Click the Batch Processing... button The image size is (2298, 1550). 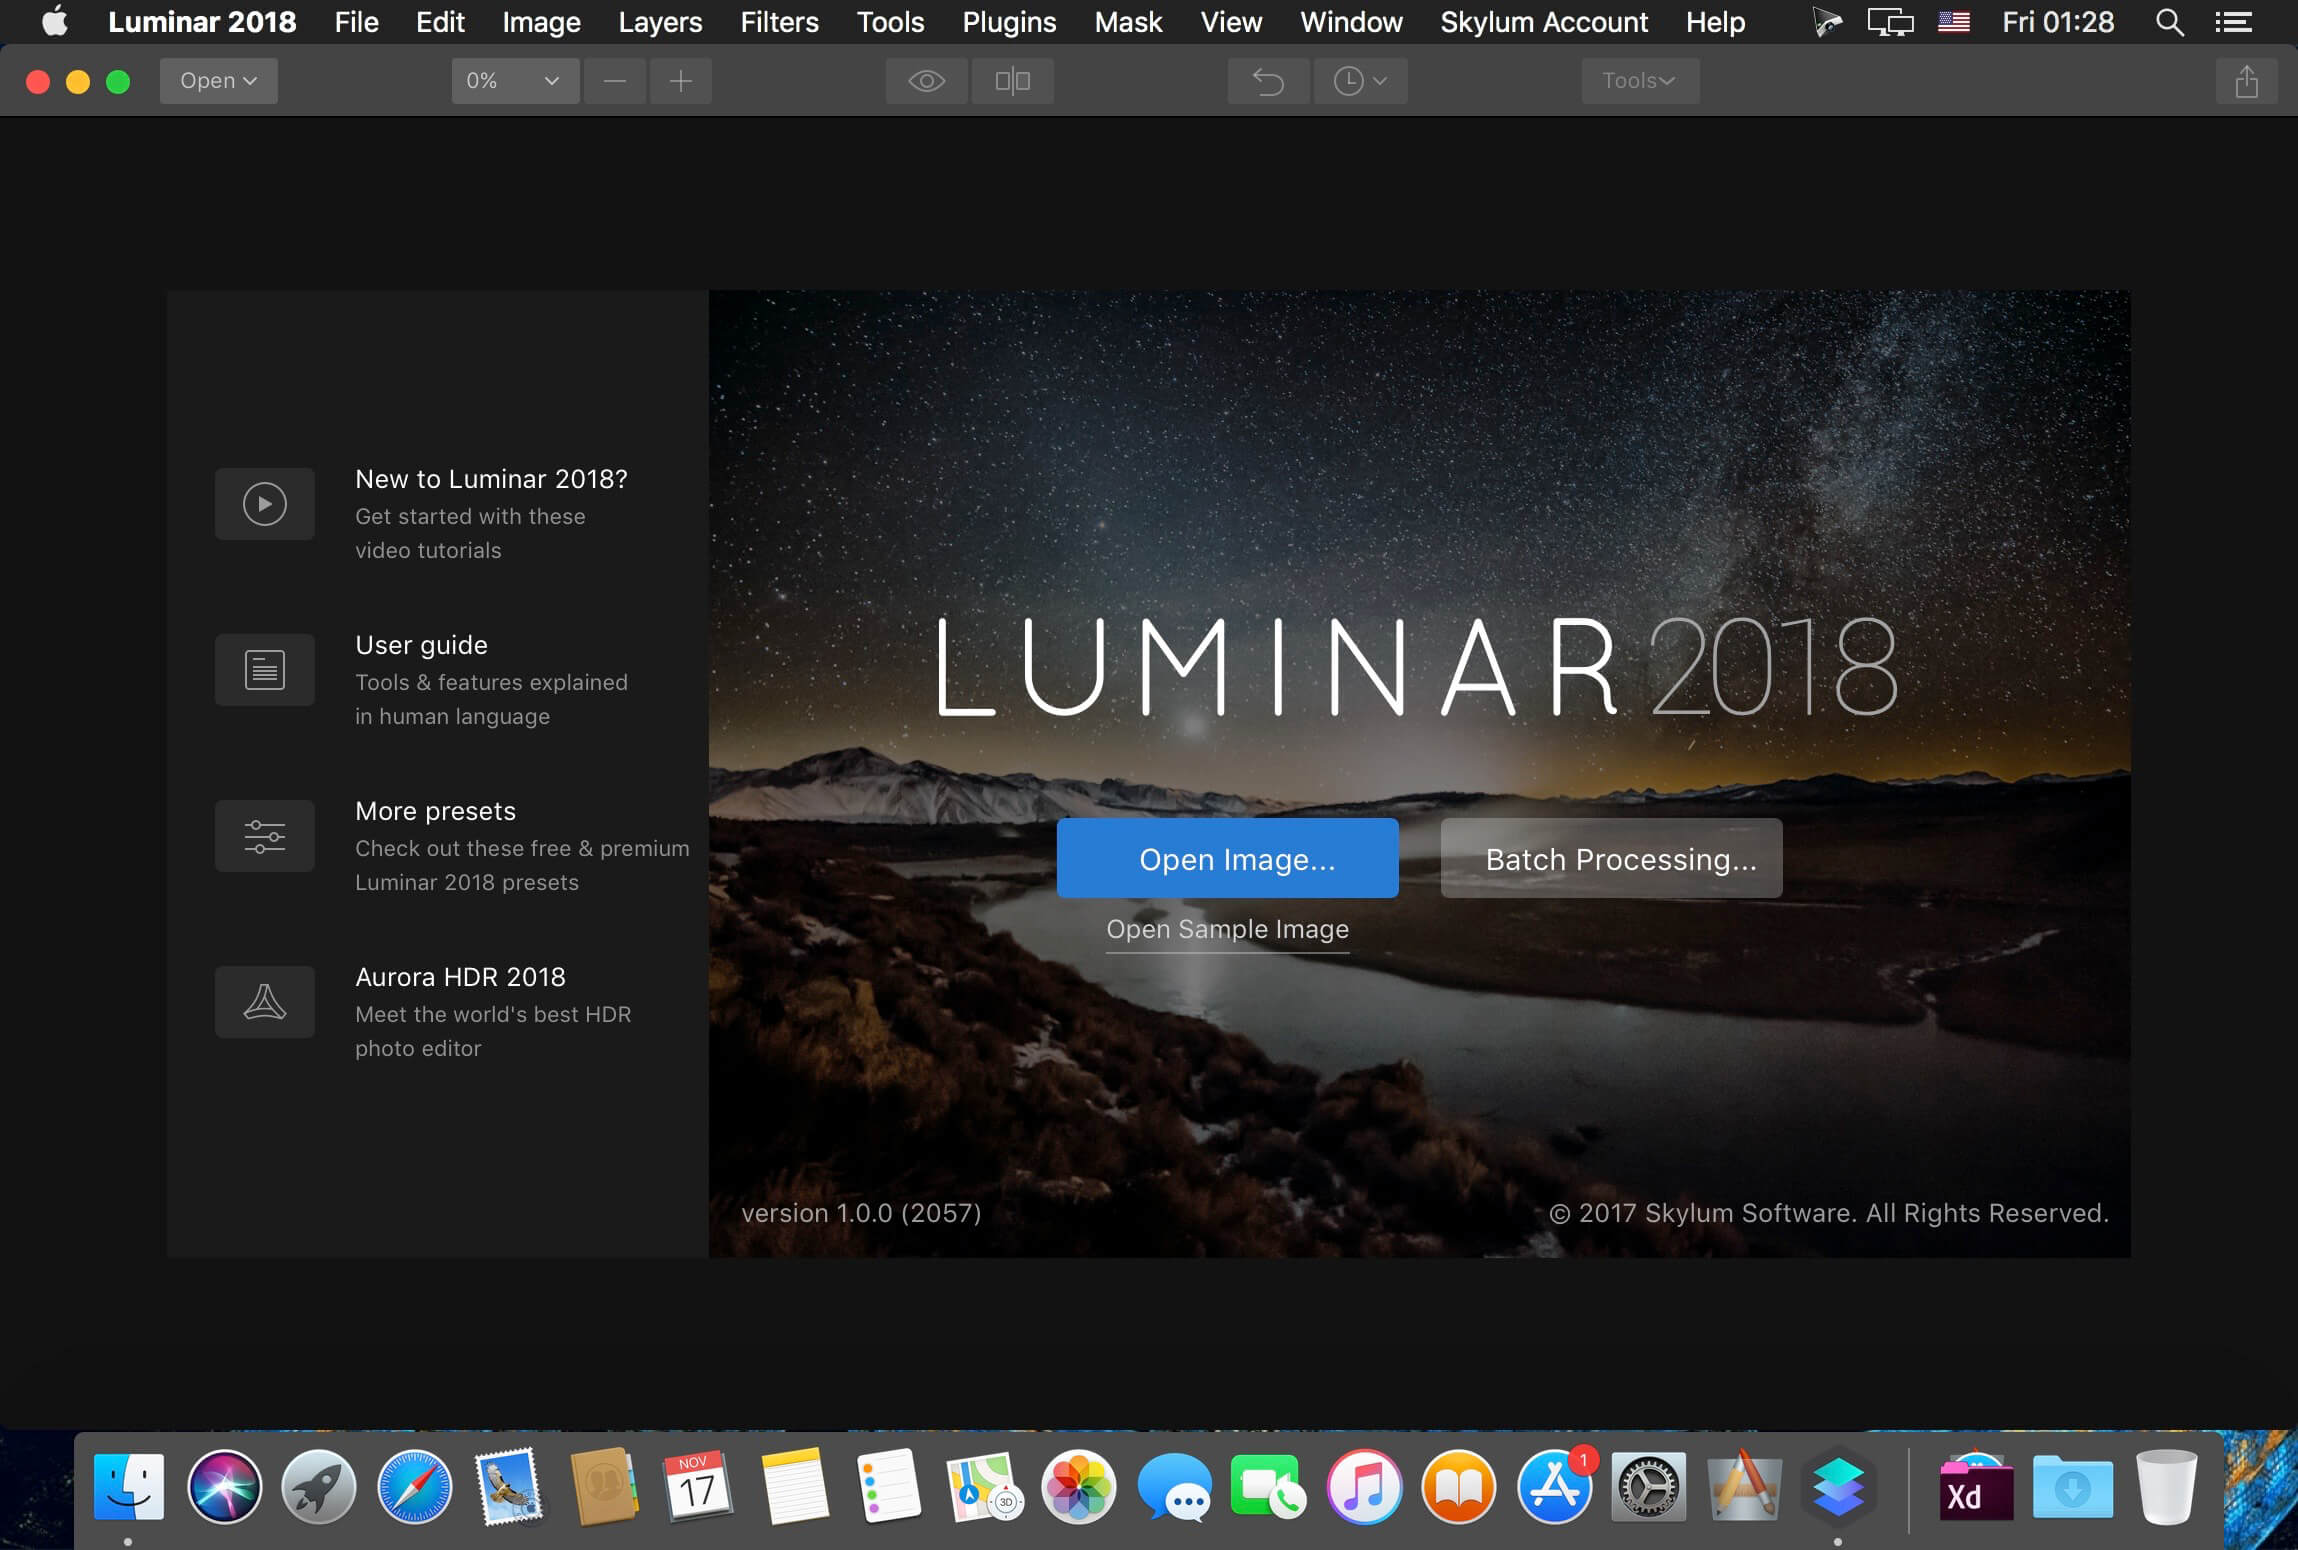coord(1611,858)
